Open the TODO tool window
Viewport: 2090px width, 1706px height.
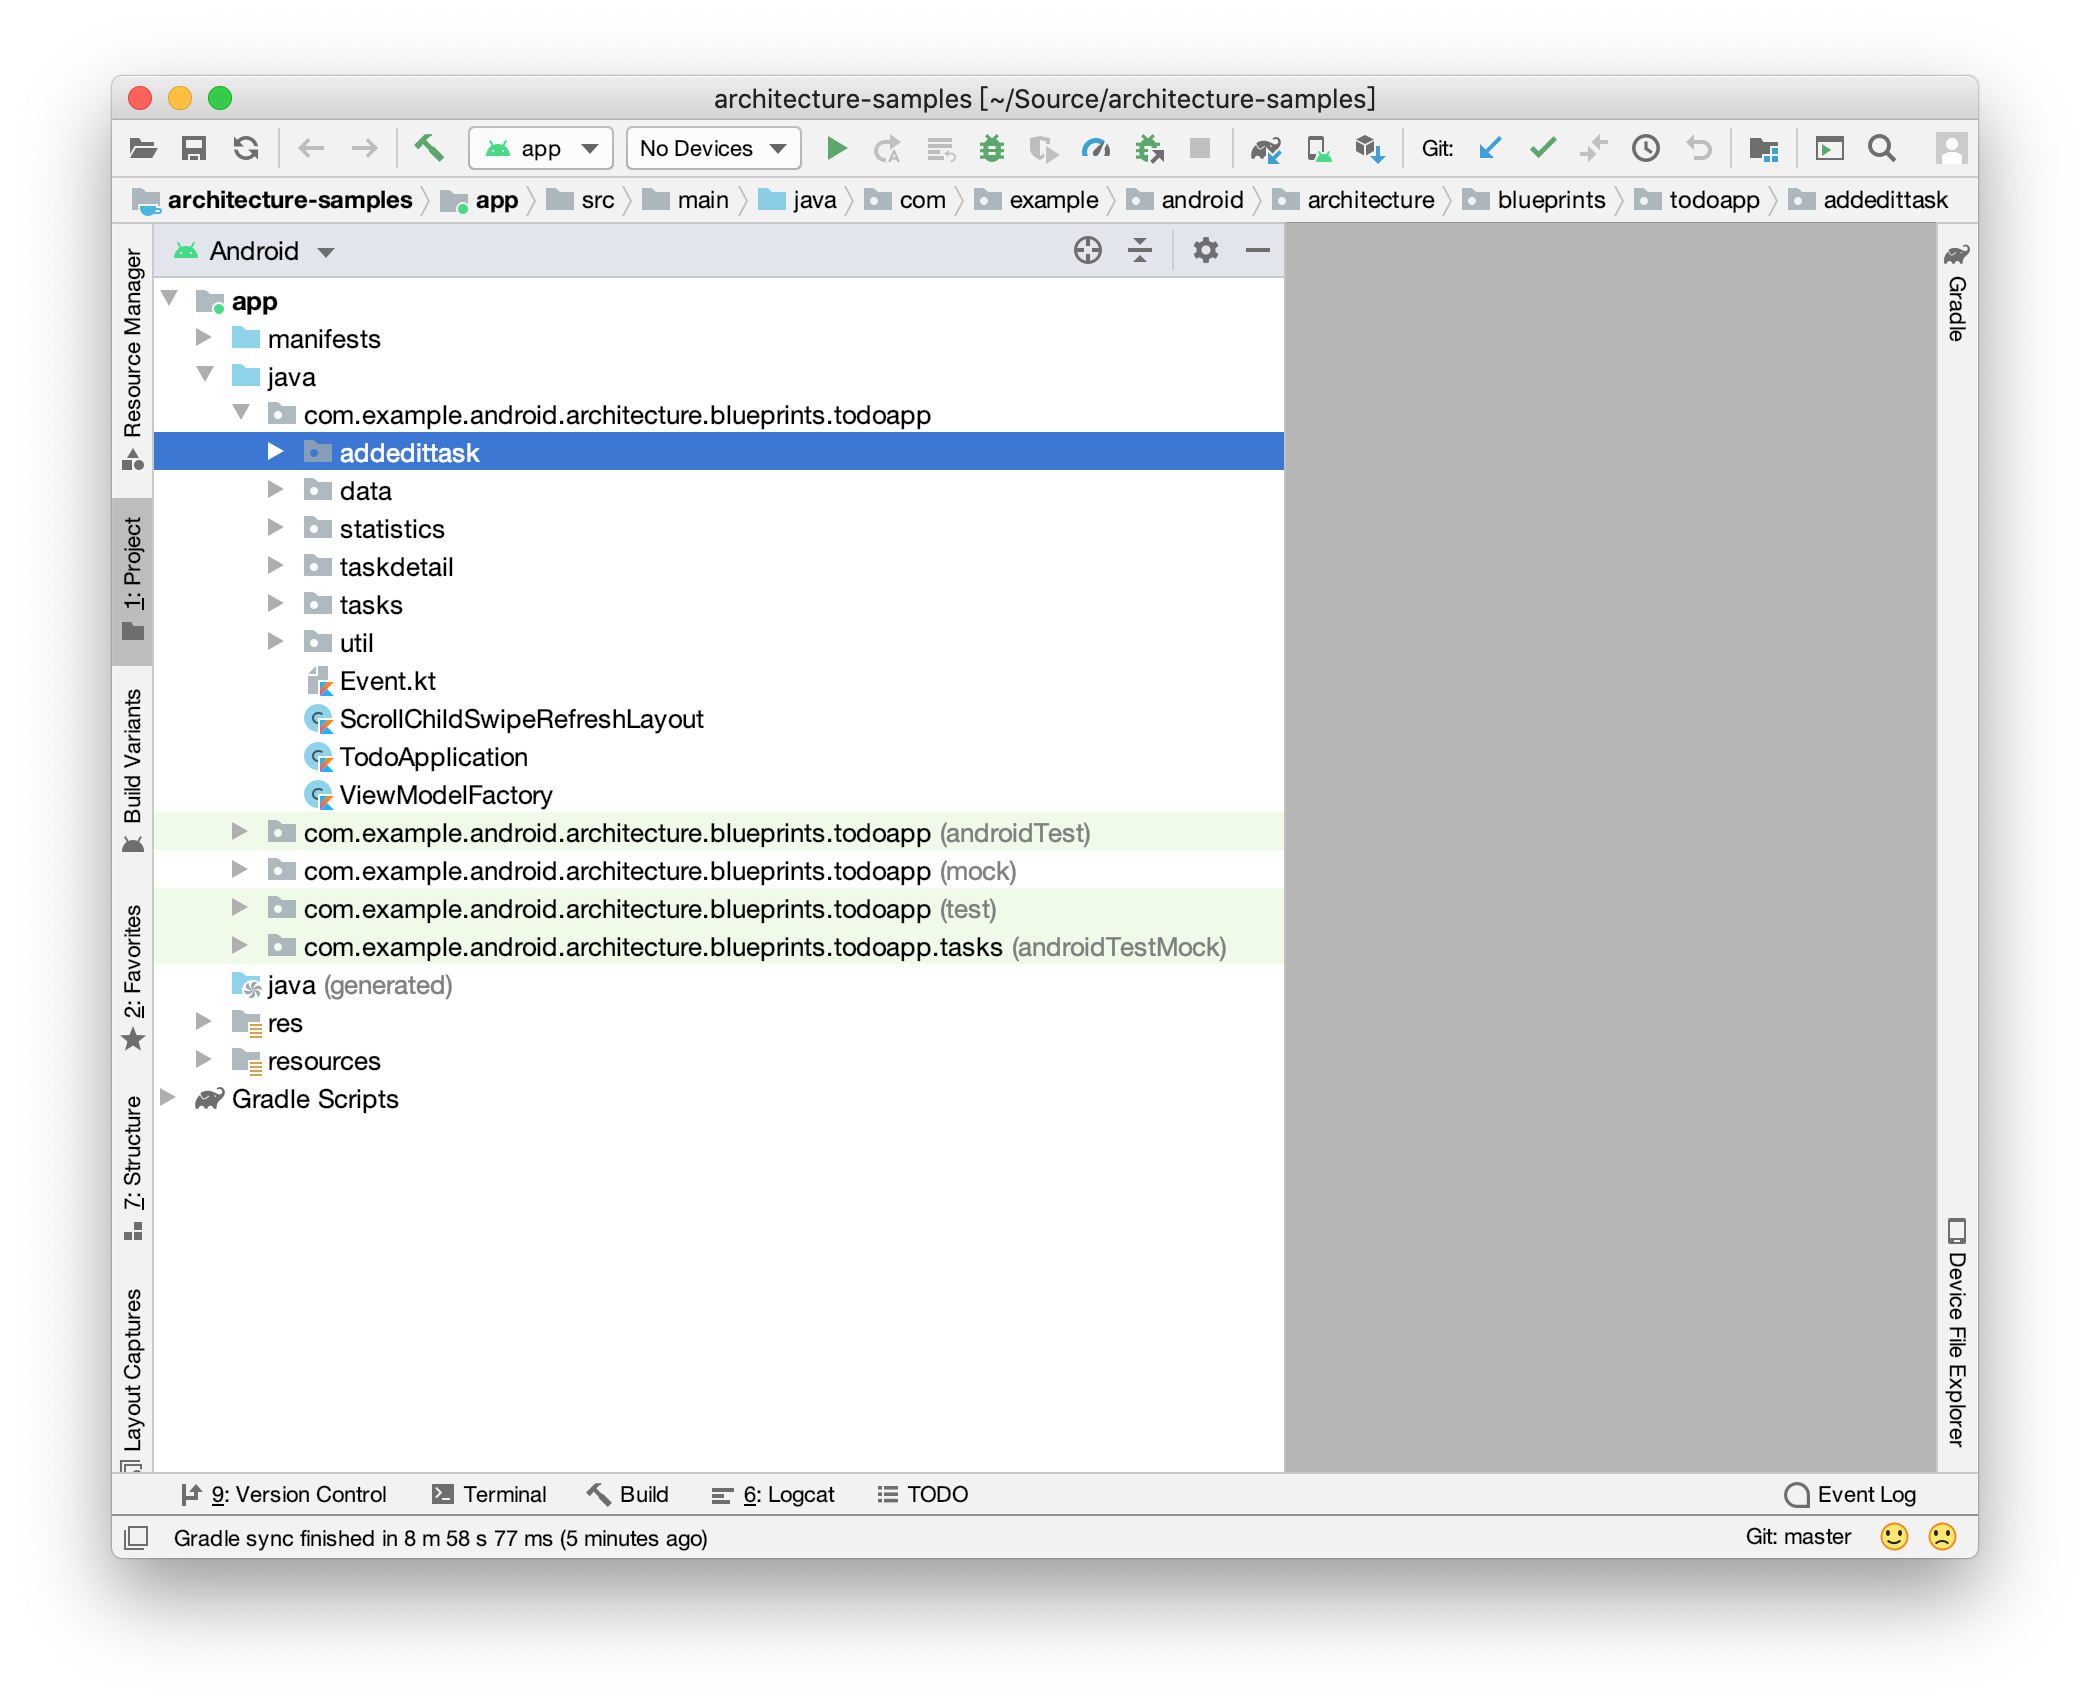pos(923,1494)
